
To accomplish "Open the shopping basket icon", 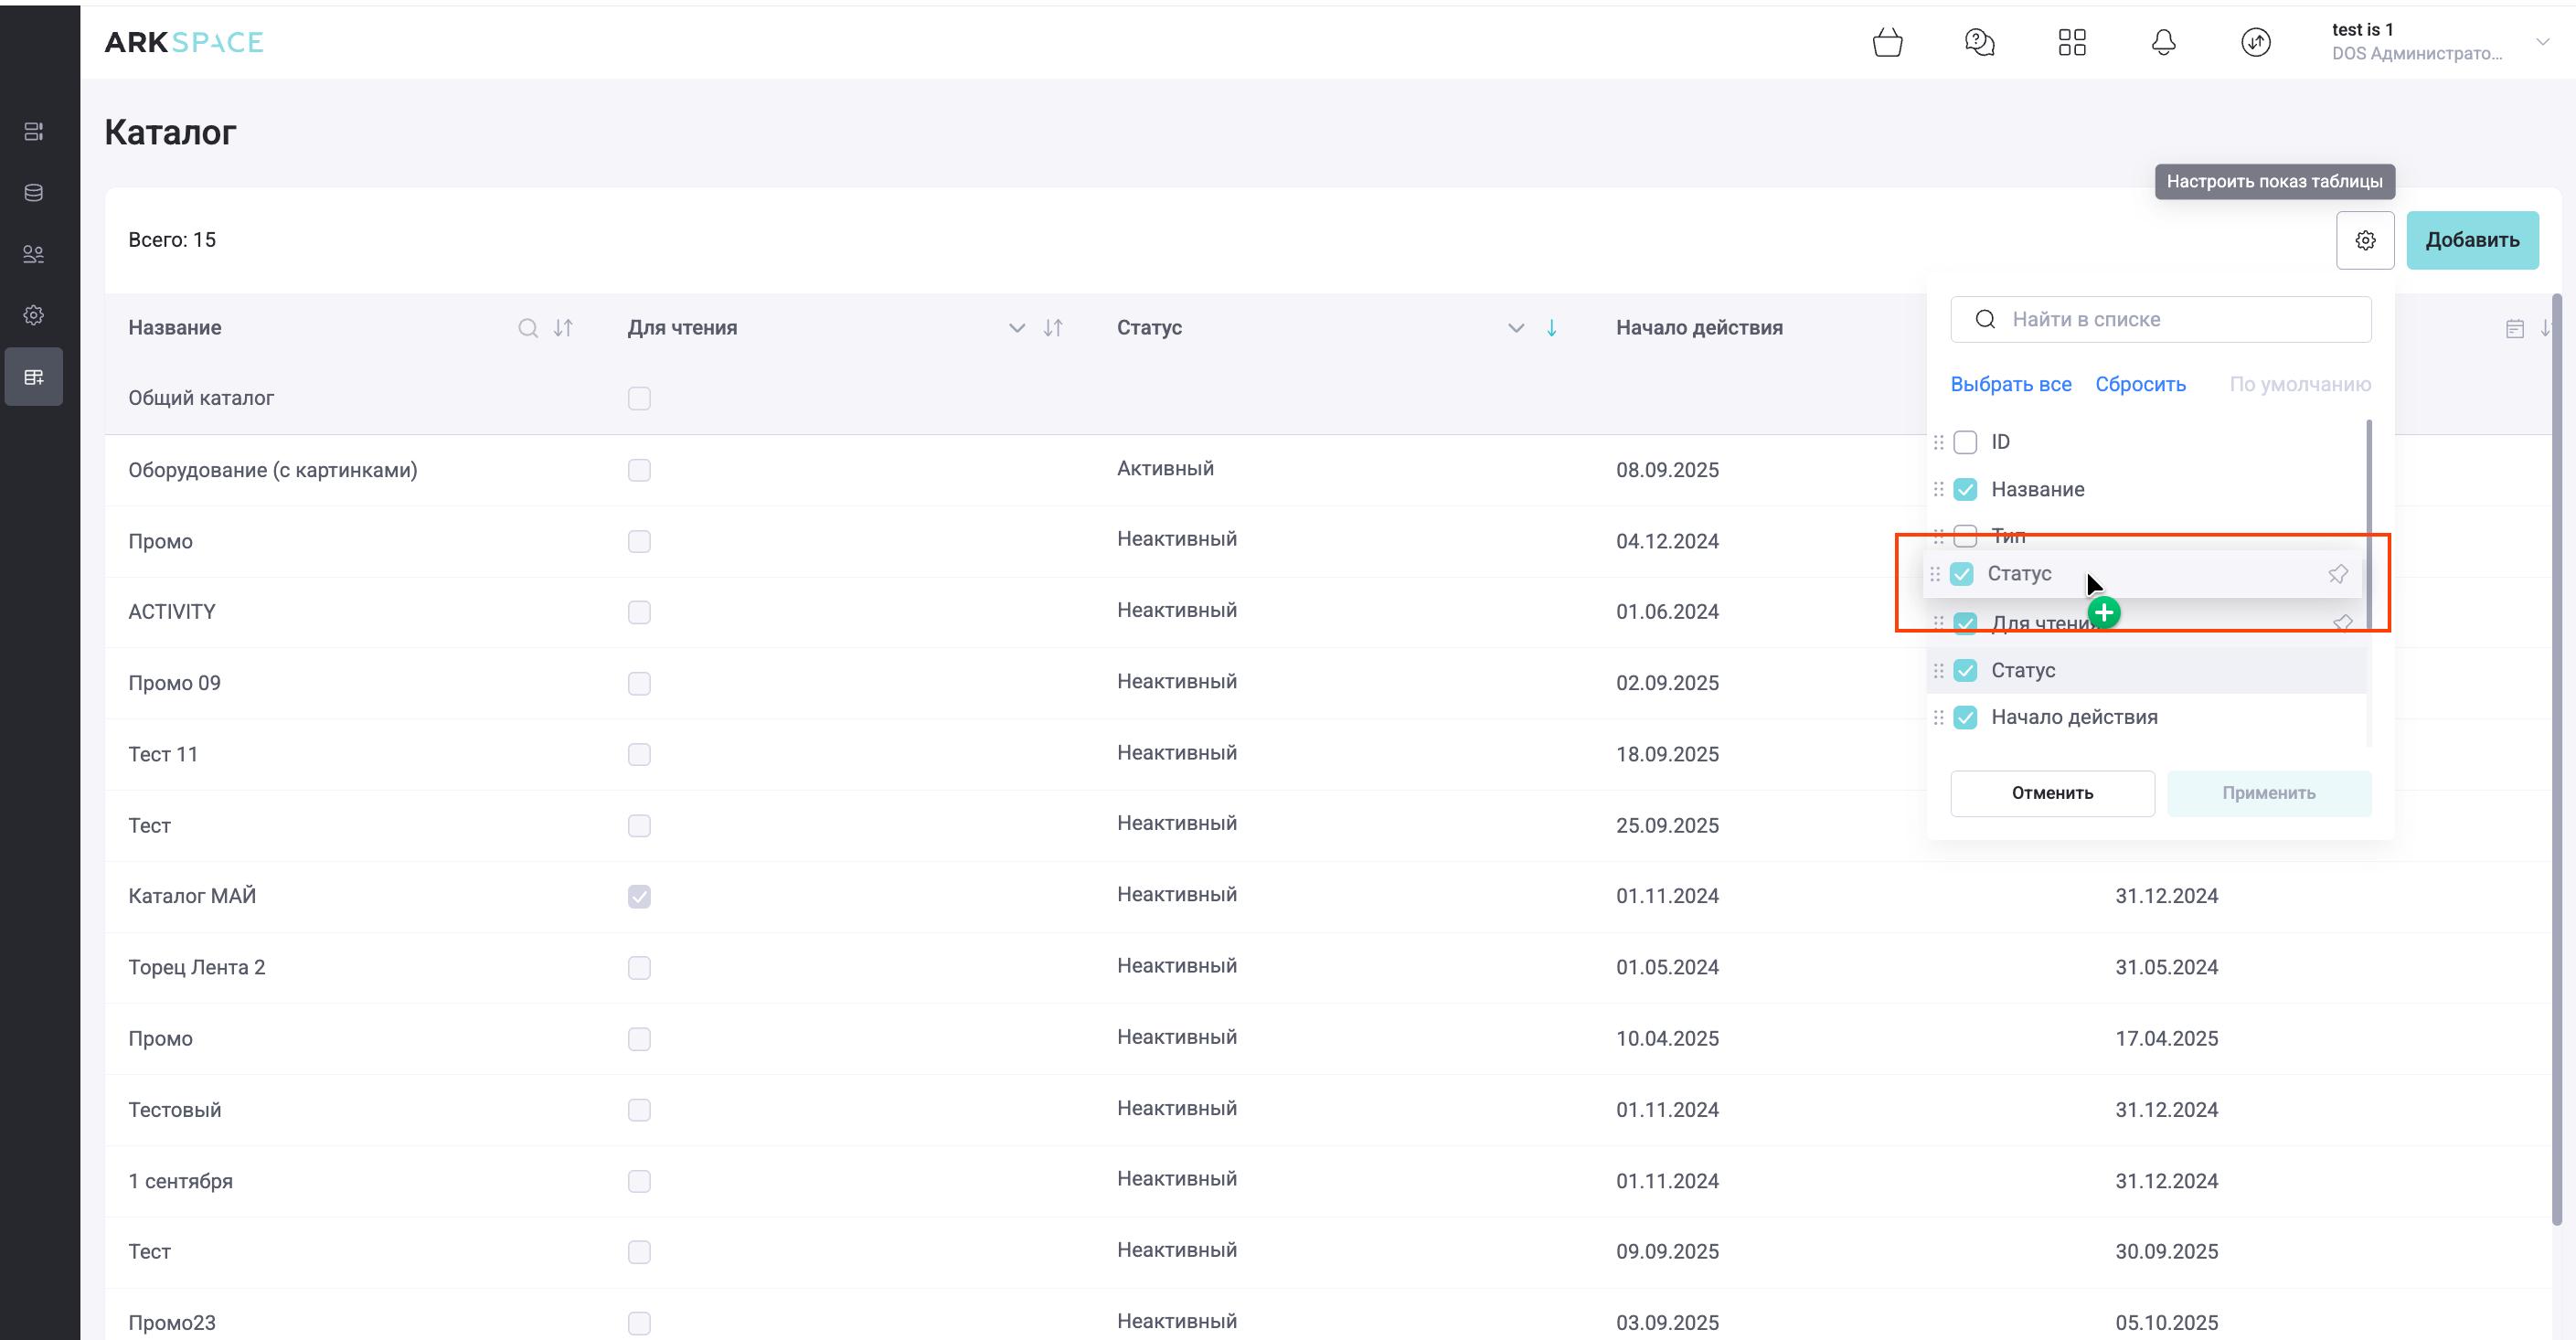I will pos(1887,43).
